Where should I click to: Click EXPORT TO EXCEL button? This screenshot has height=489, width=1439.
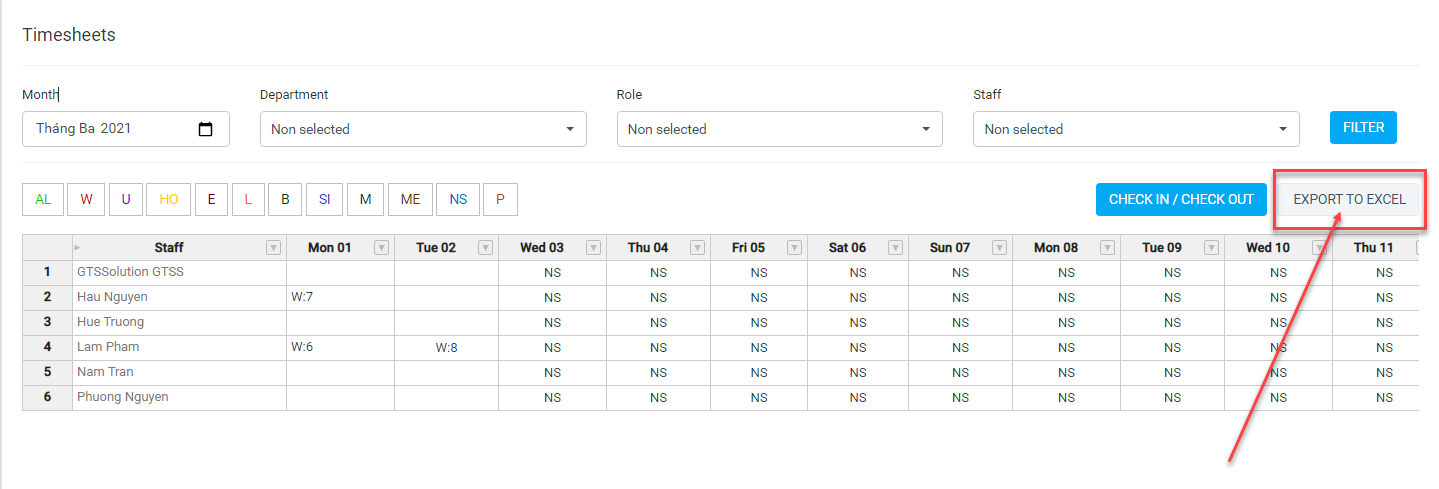pyautogui.click(x=1349, y=199)
